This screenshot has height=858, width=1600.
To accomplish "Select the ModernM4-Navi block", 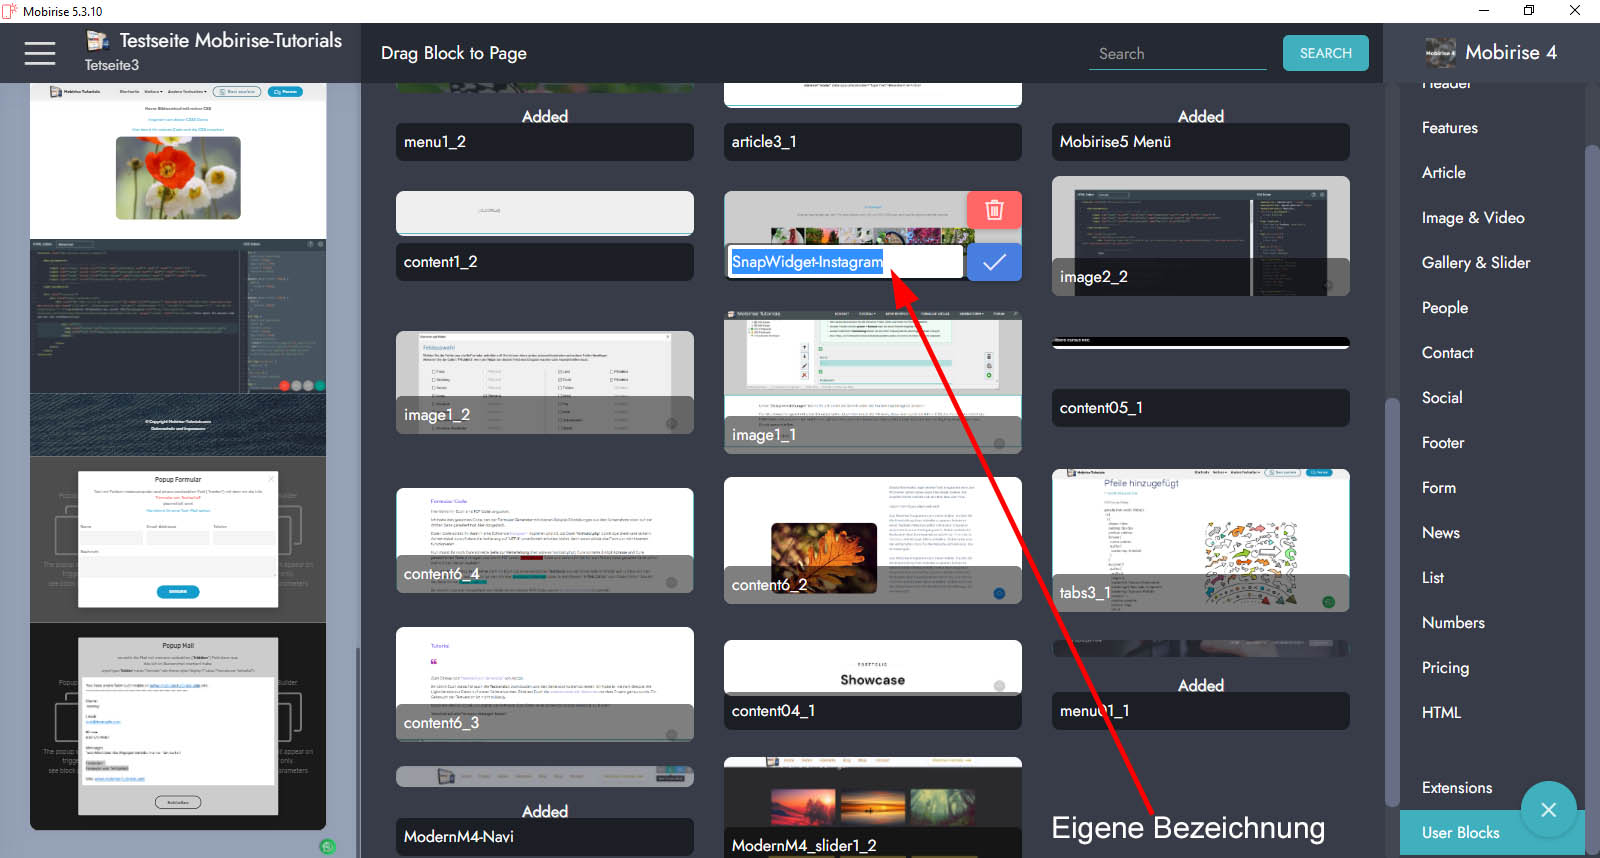I will 545,836.
